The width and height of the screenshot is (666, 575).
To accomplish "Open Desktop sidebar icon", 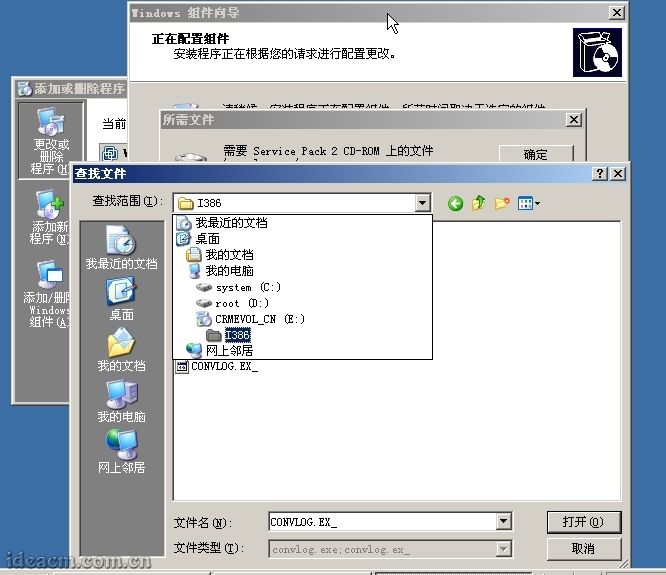I will (121, 299).
